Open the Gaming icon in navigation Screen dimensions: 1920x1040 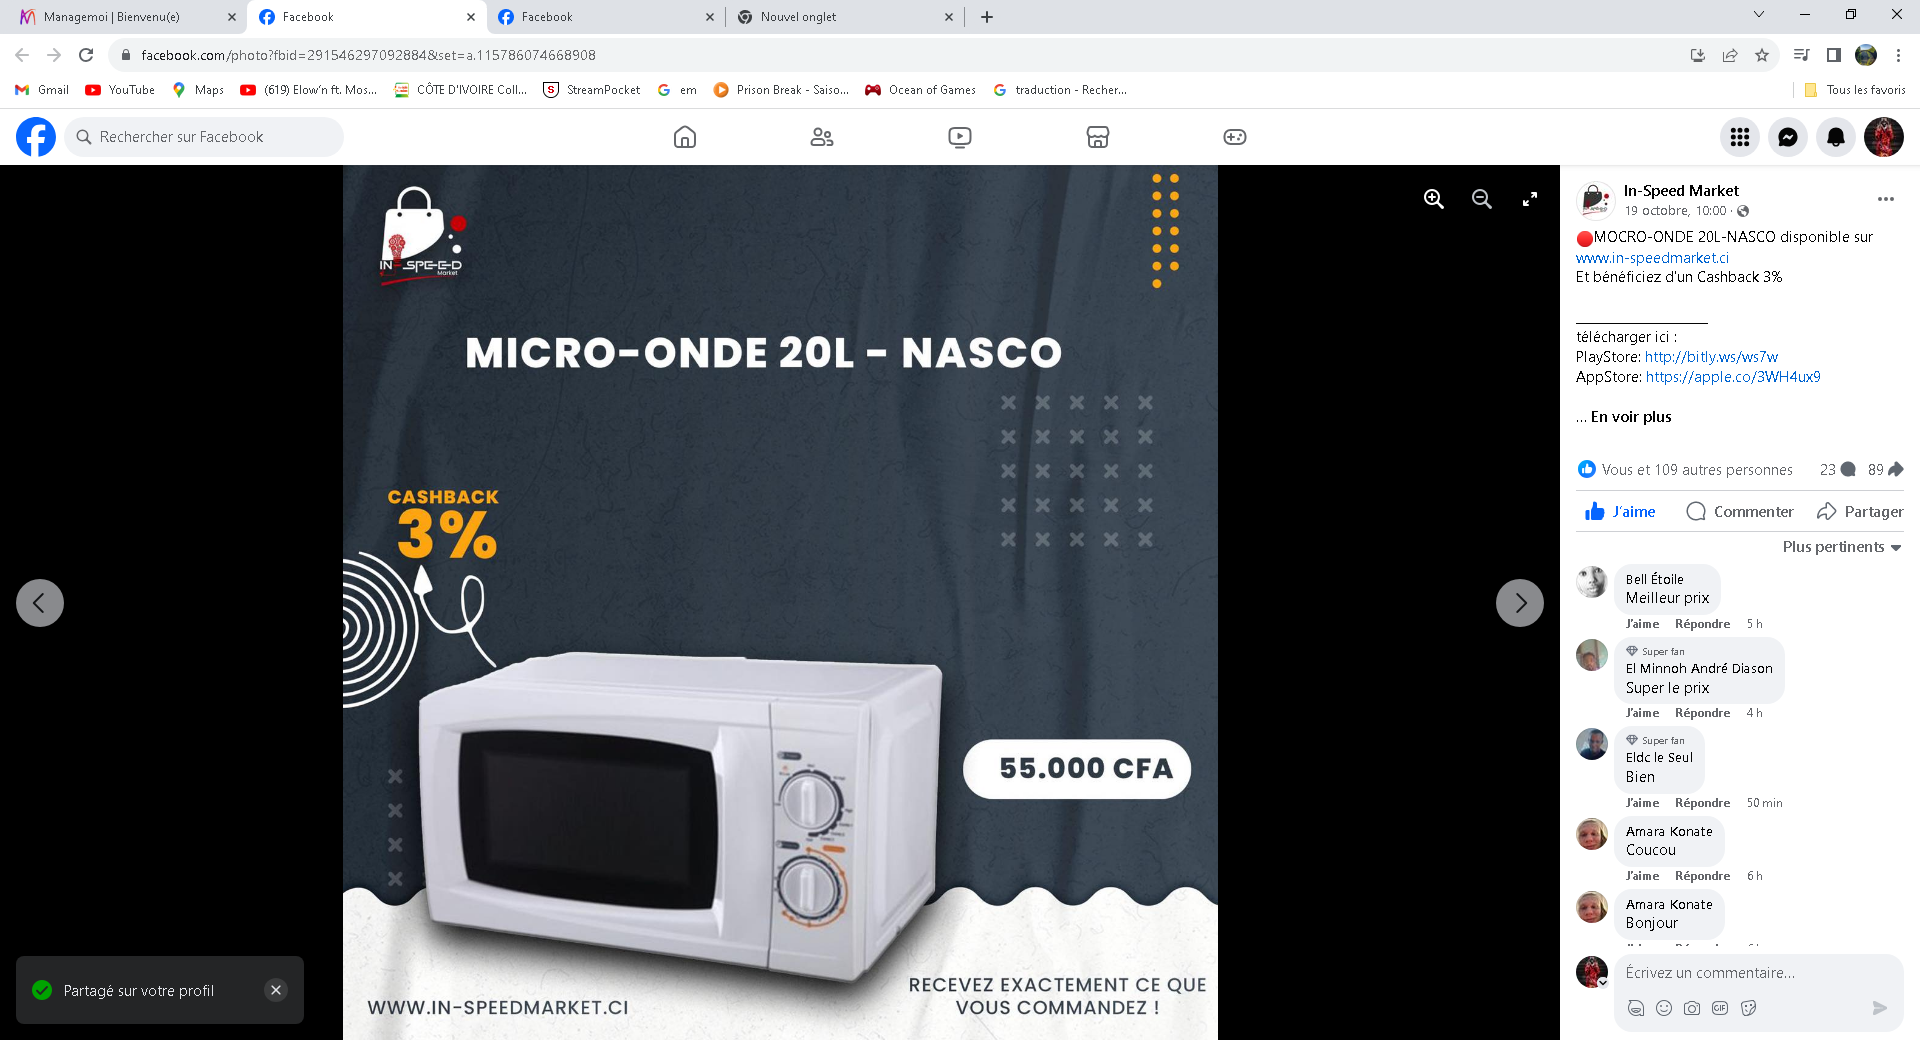[1235, 137]
